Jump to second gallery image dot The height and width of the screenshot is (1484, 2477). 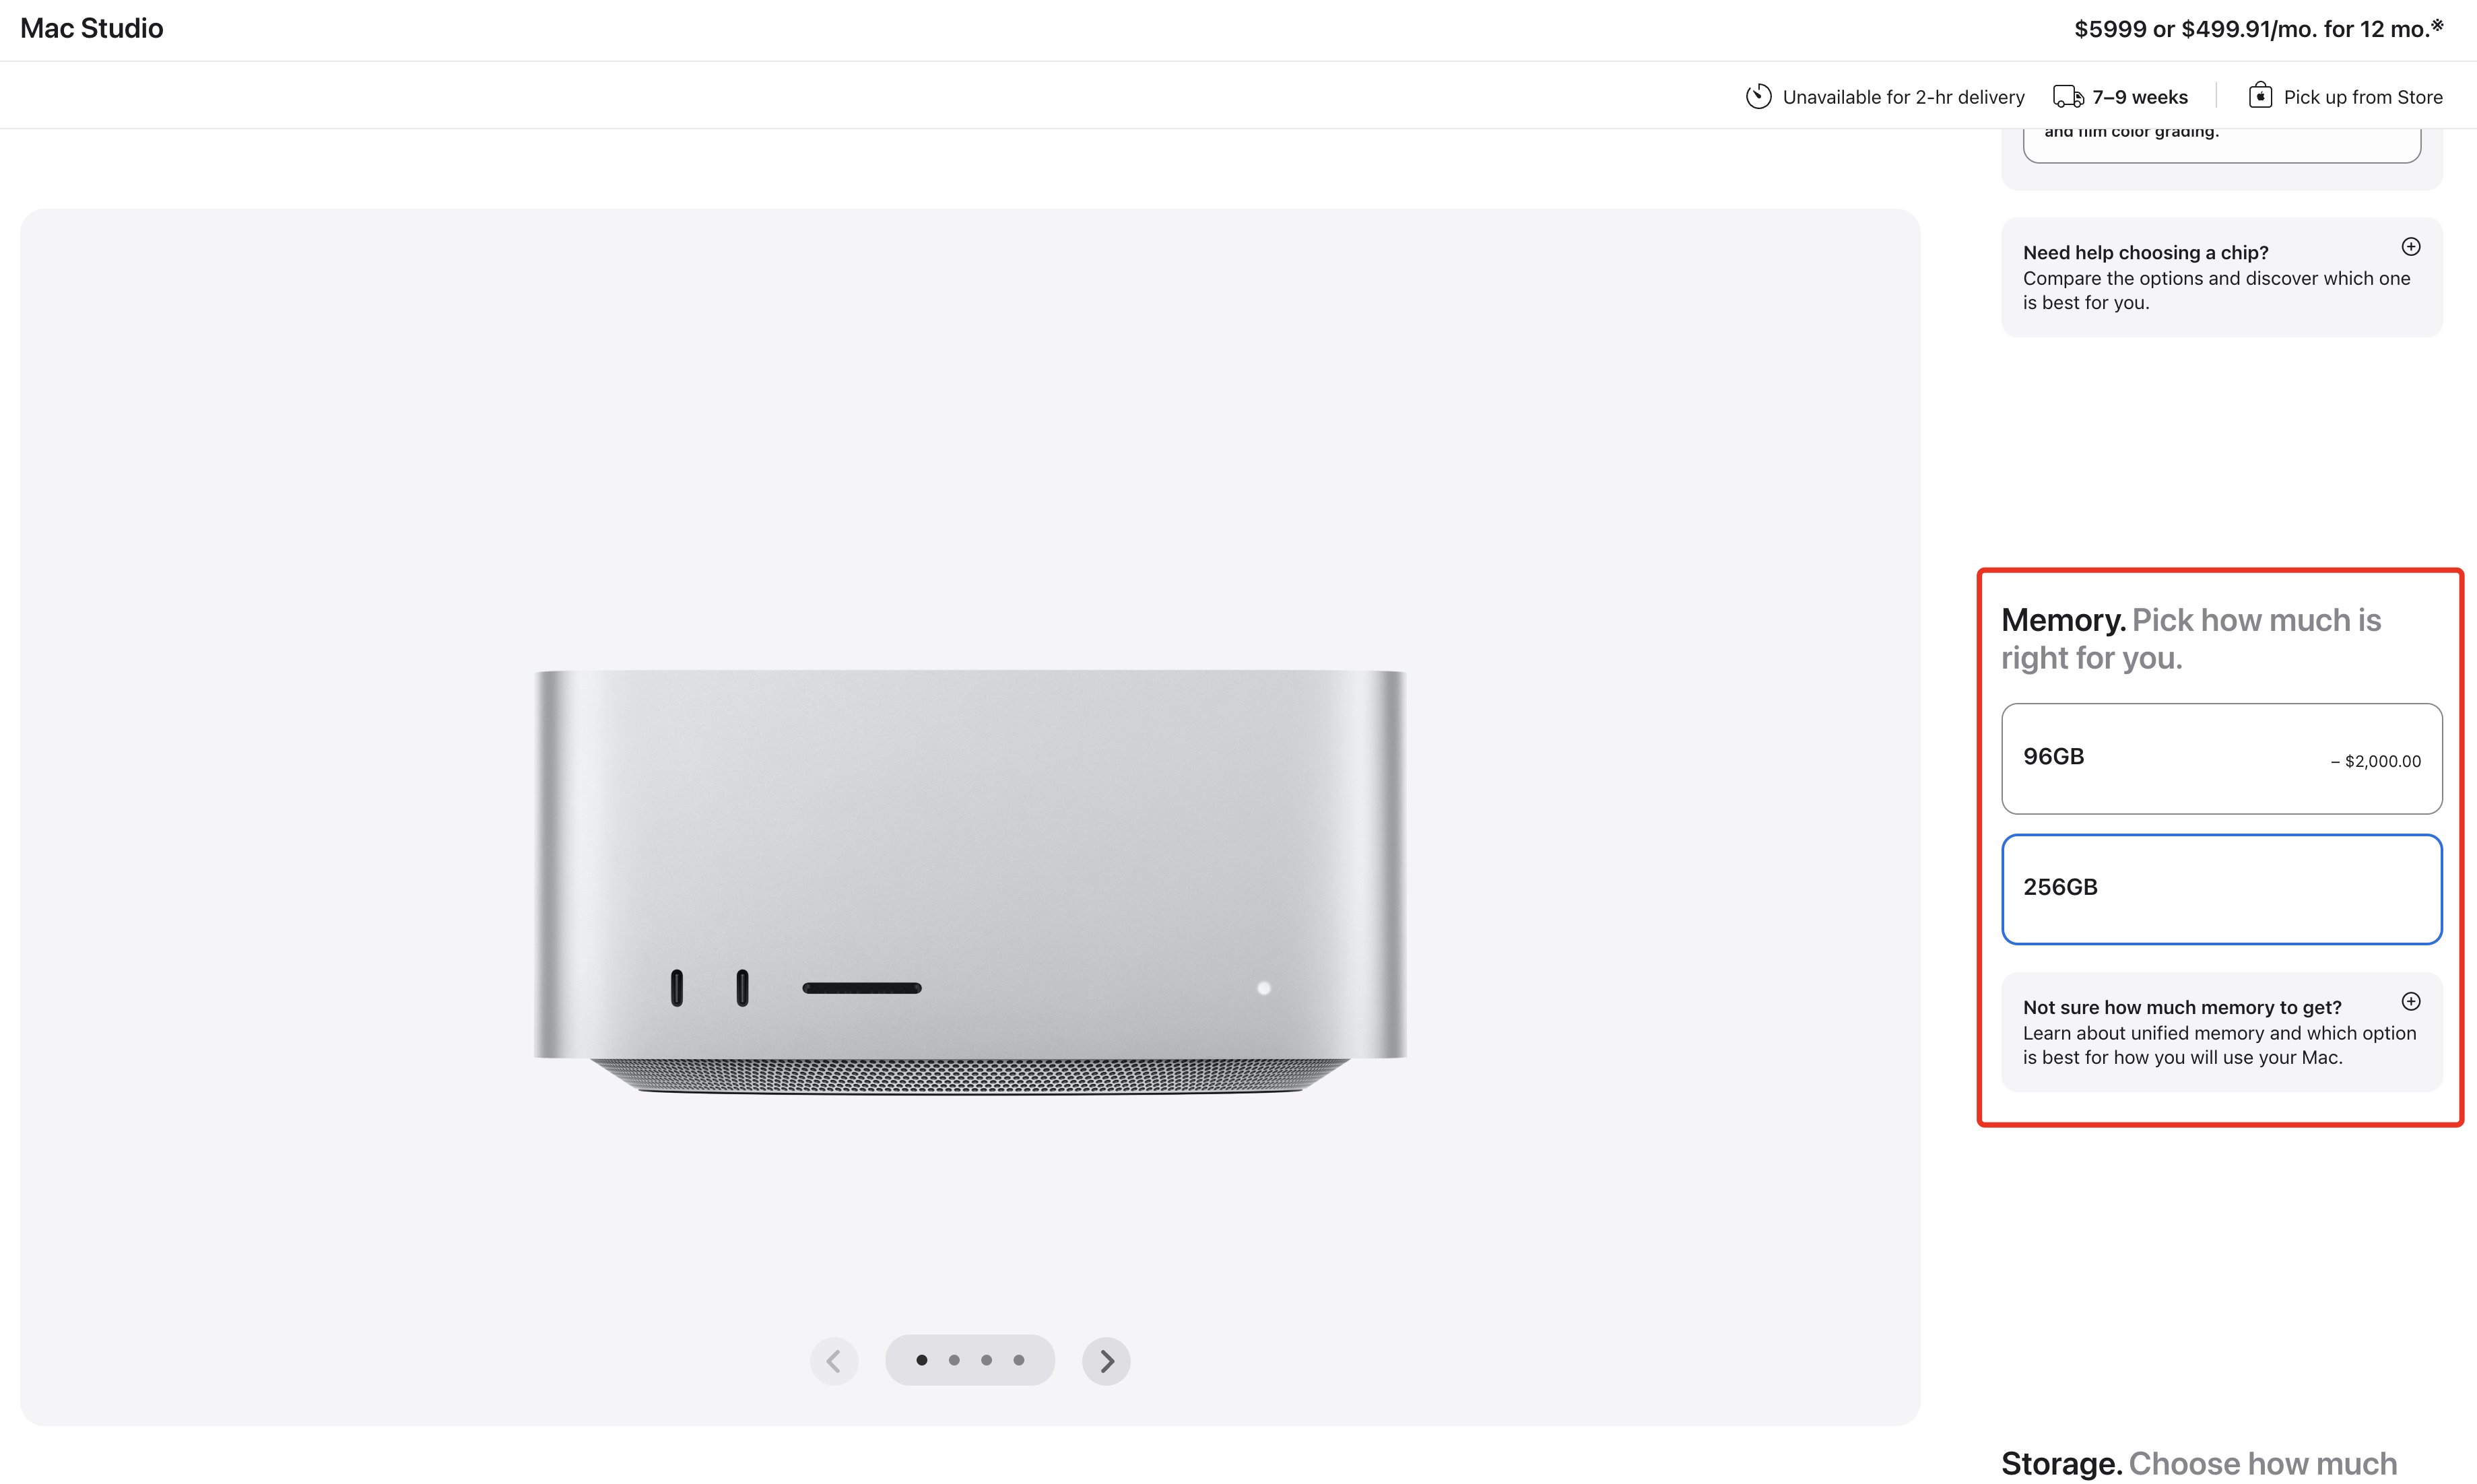(x=954, y=1360)
